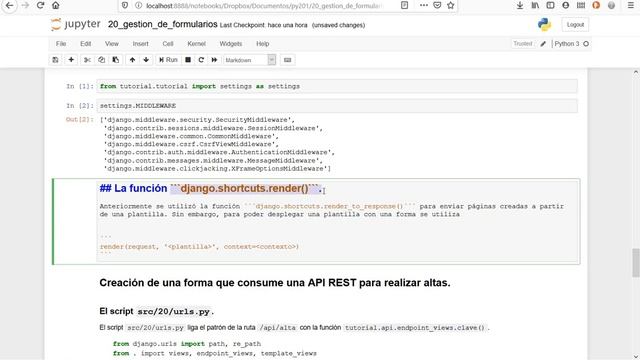Paste cells below icon
640x360 pixels.
pos(116,60)
